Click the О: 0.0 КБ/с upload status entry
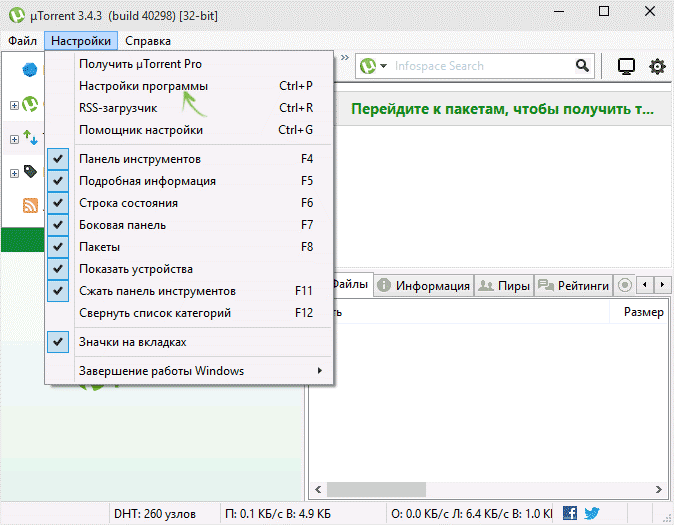The height and width of the screenshot is (525, 674). coord(471,514)
